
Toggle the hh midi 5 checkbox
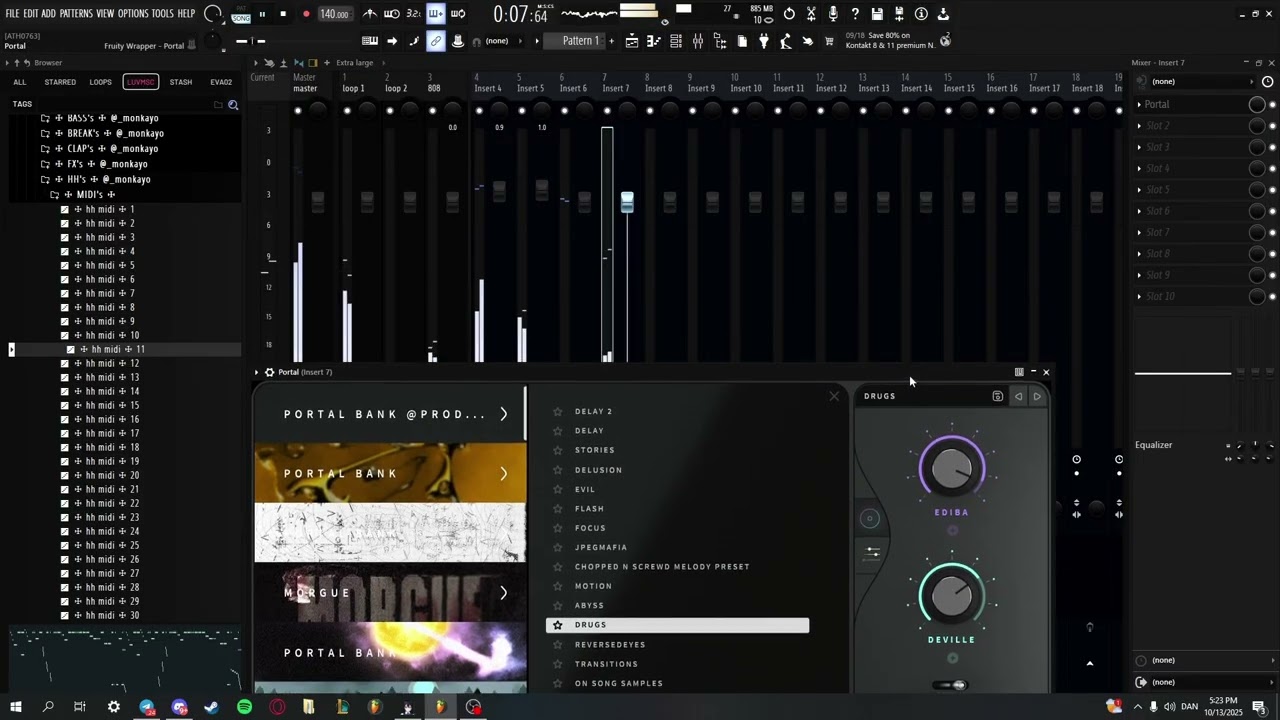click(65, 265)
